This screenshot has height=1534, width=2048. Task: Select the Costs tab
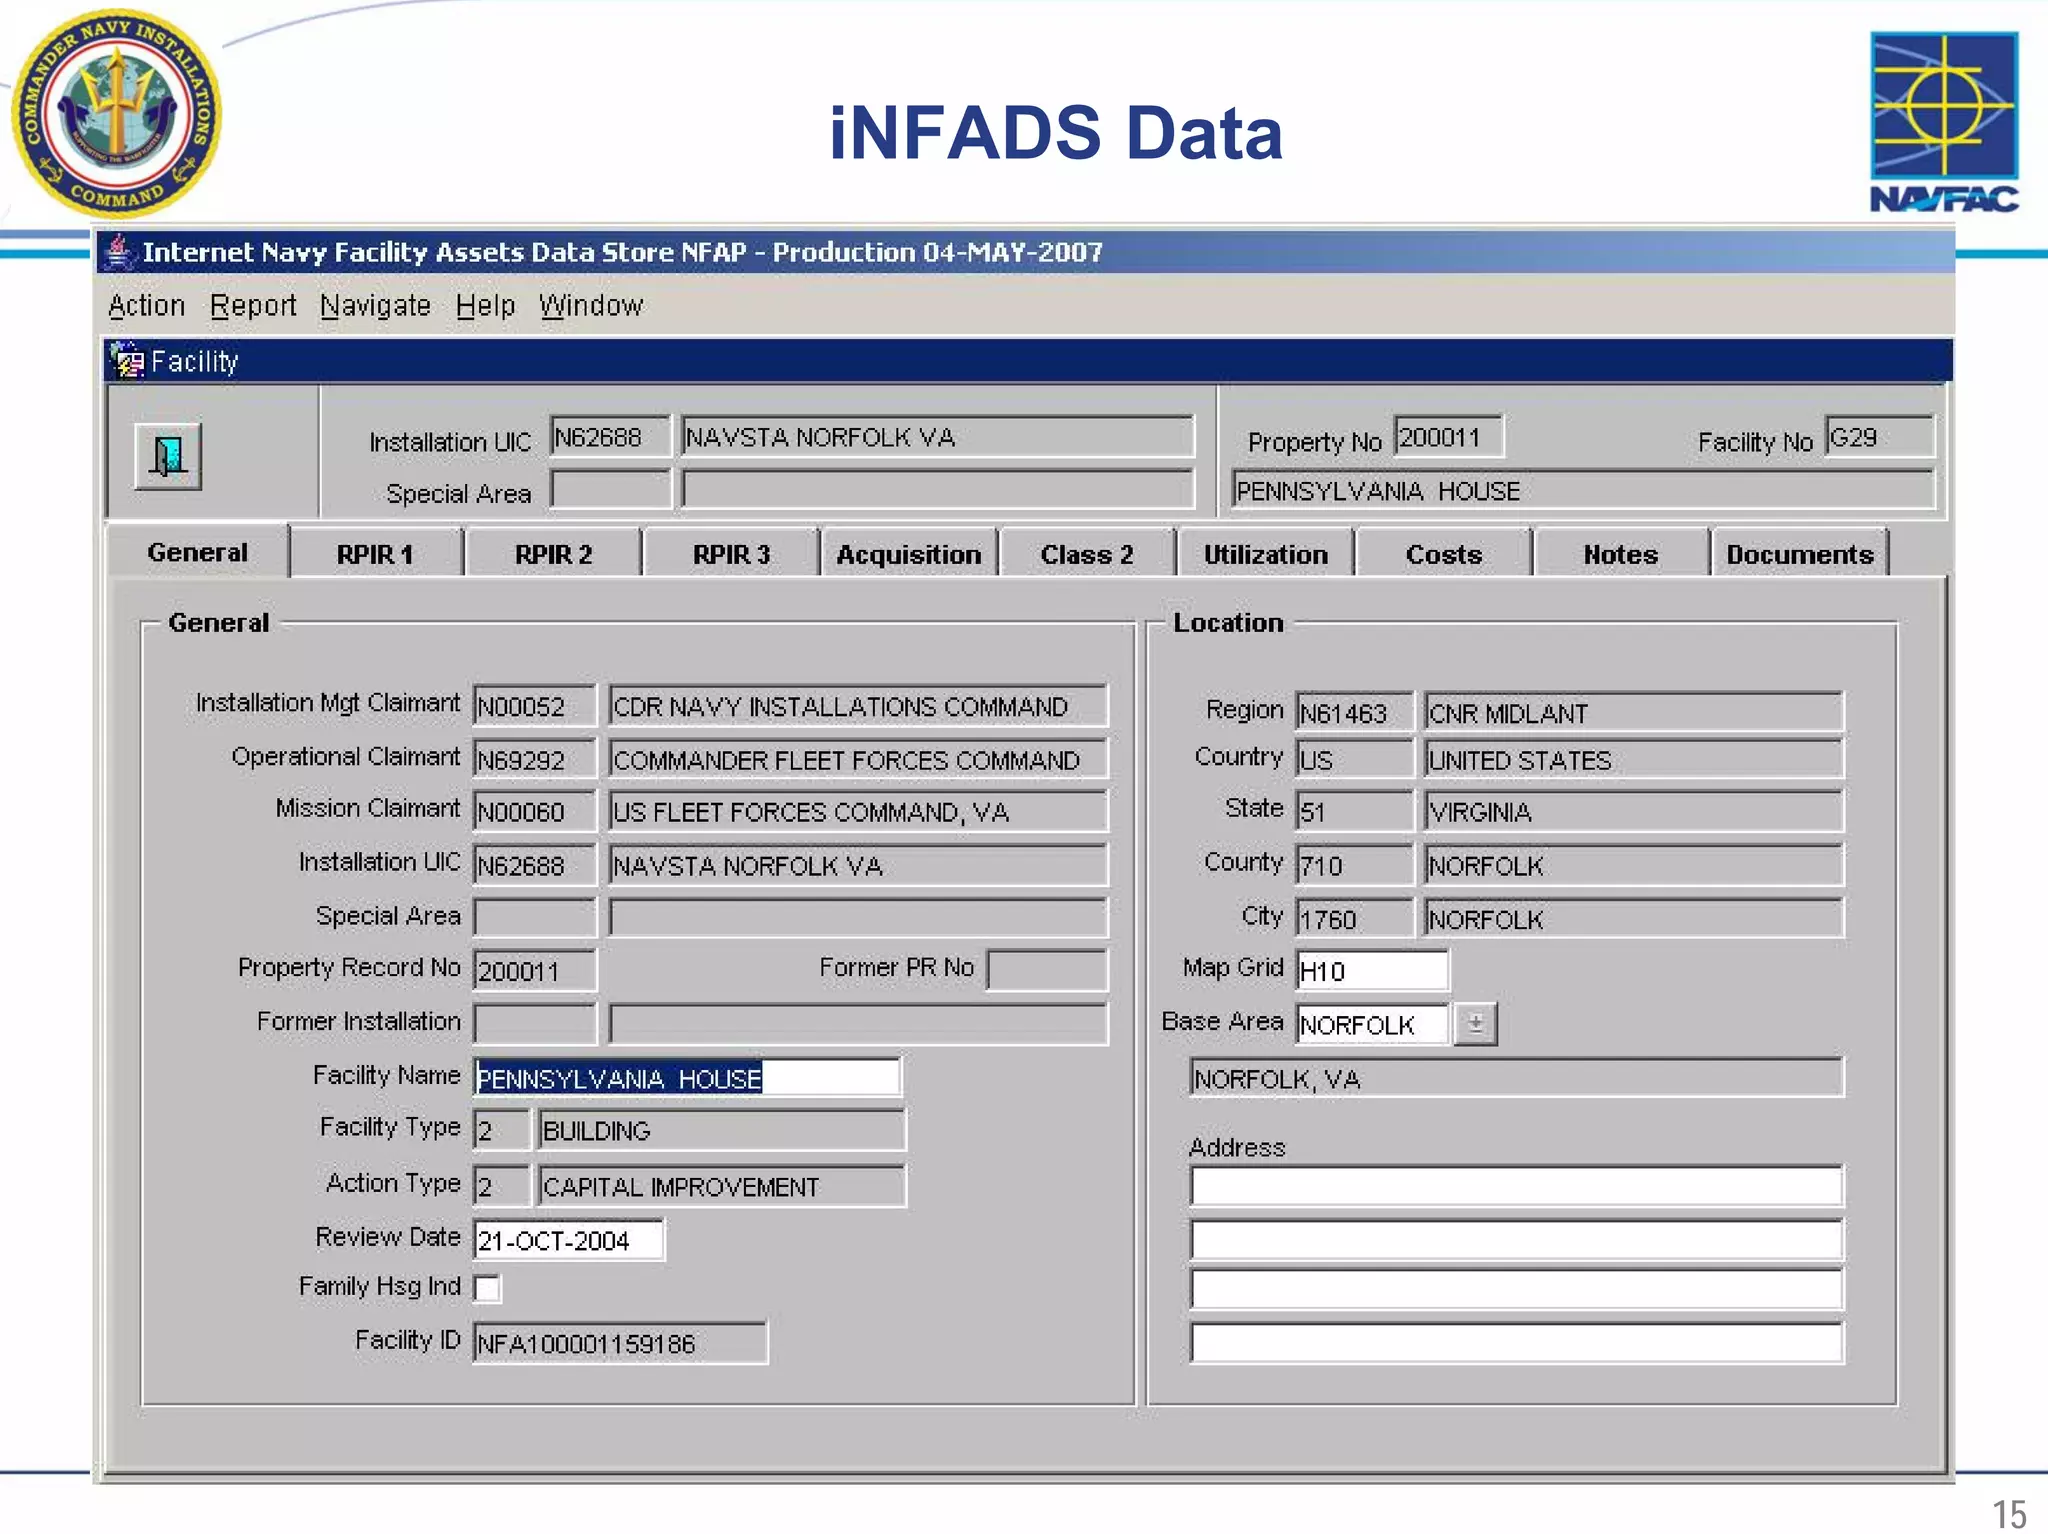tap(1443, 554)
